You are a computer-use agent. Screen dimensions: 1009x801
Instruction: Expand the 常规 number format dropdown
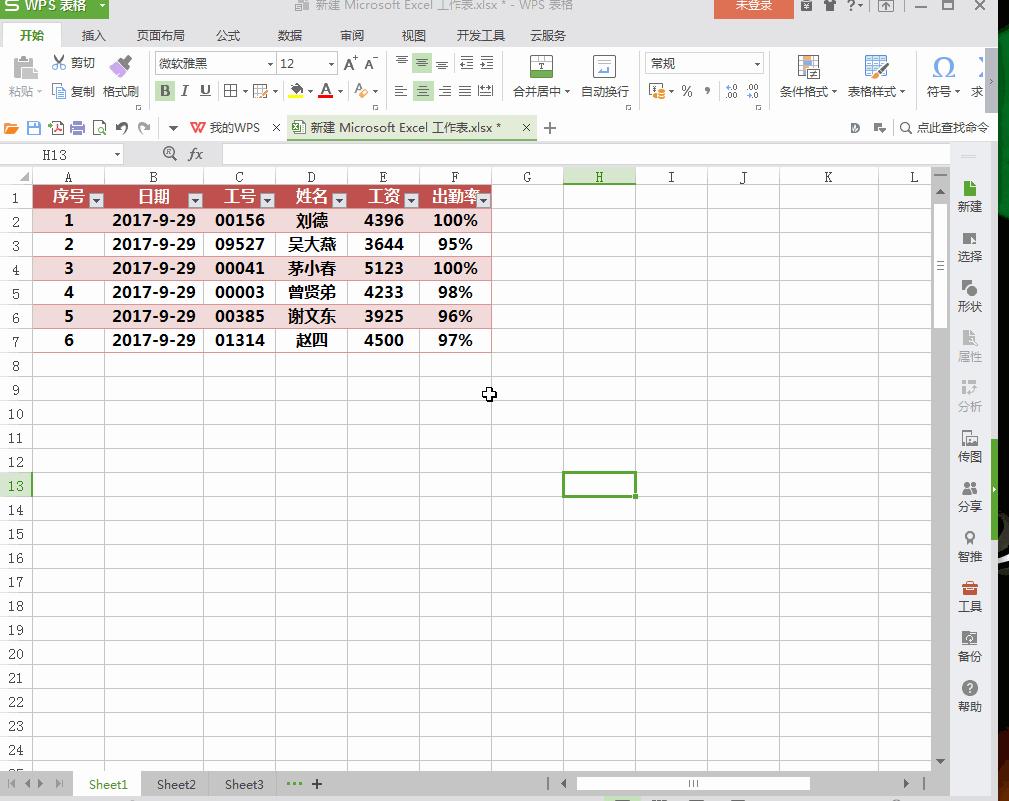[x=757, y=64]
